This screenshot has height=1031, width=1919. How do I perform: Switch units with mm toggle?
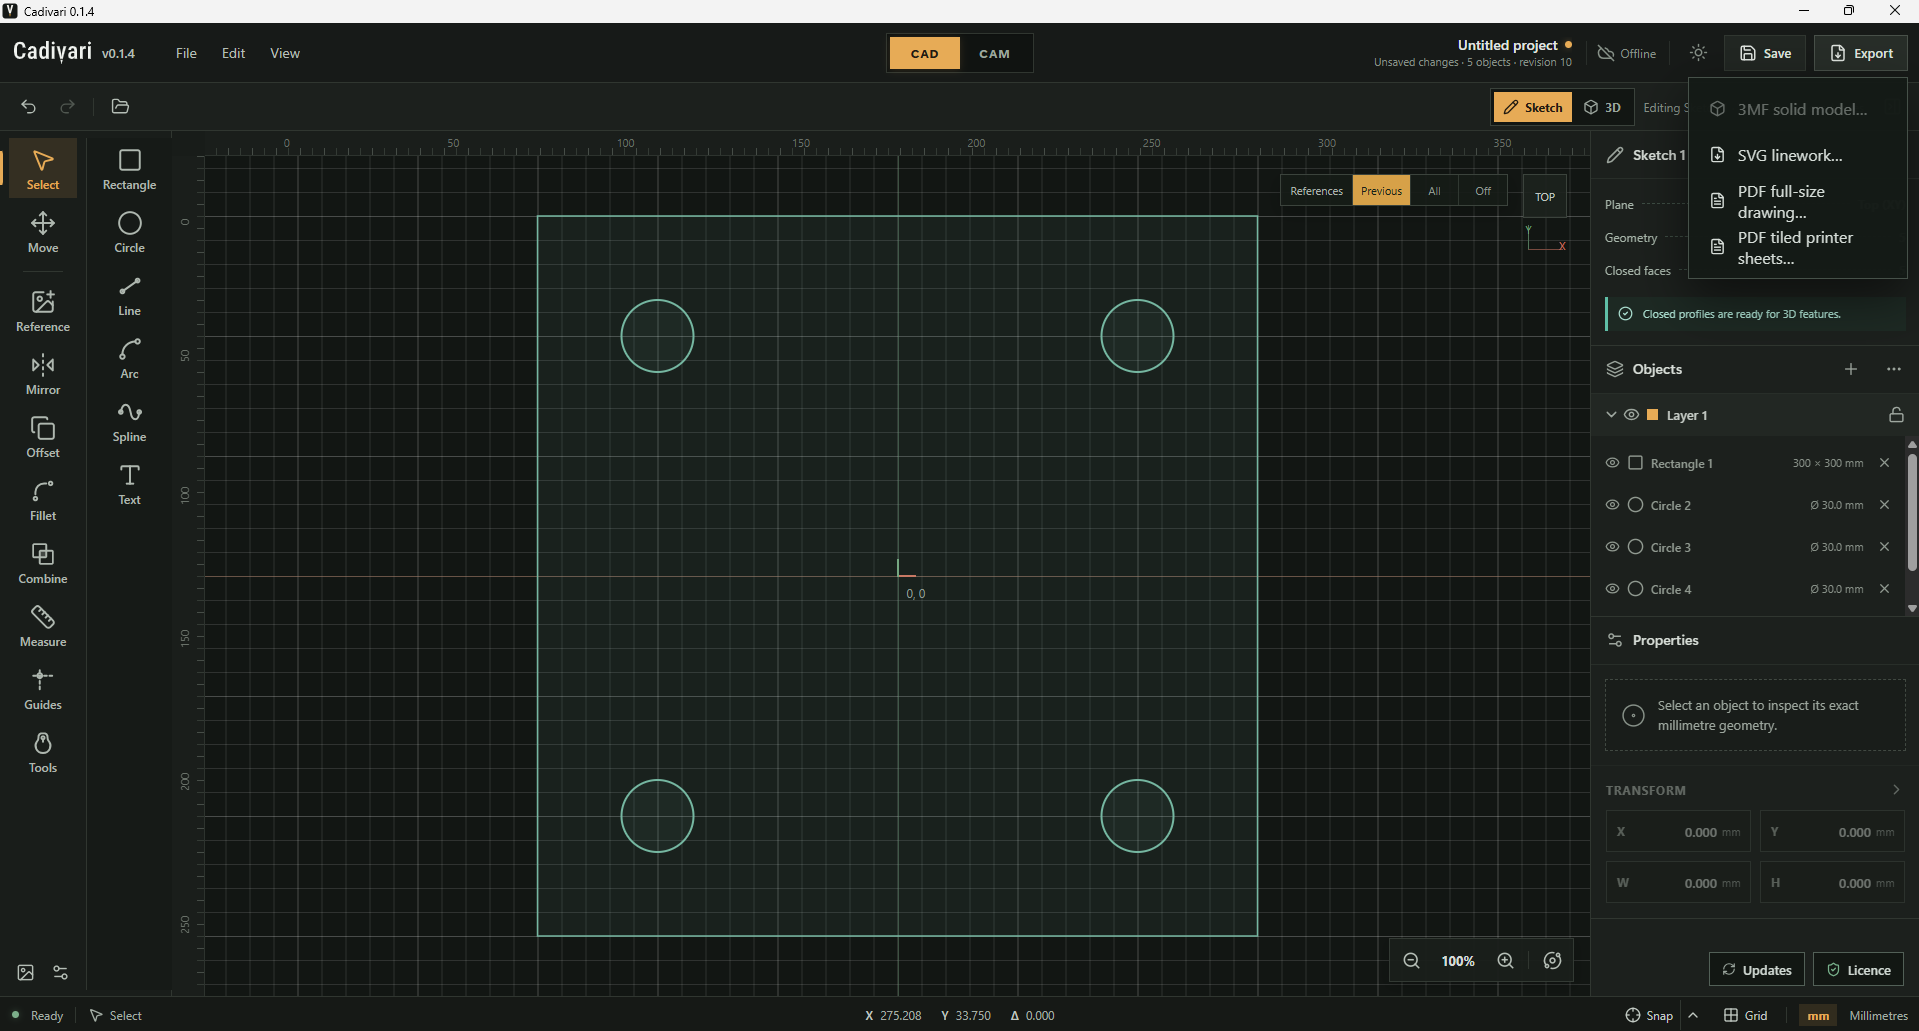[x=1818, y=1015]
